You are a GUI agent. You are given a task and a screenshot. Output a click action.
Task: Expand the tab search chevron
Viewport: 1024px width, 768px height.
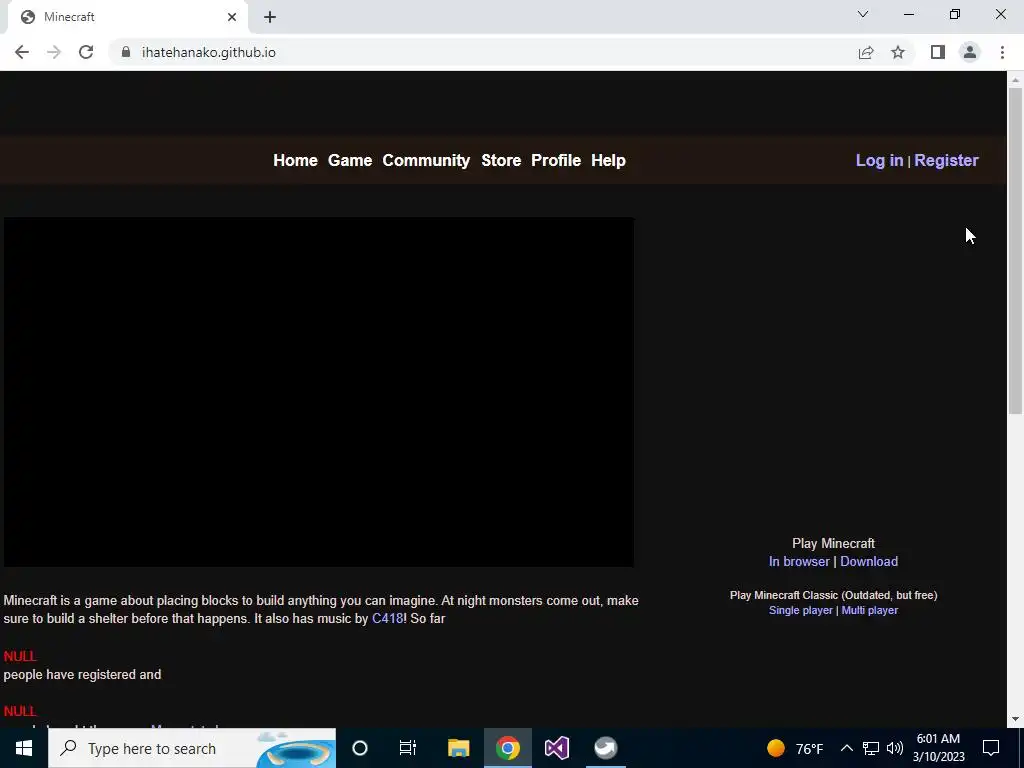(x=863, y=14)
